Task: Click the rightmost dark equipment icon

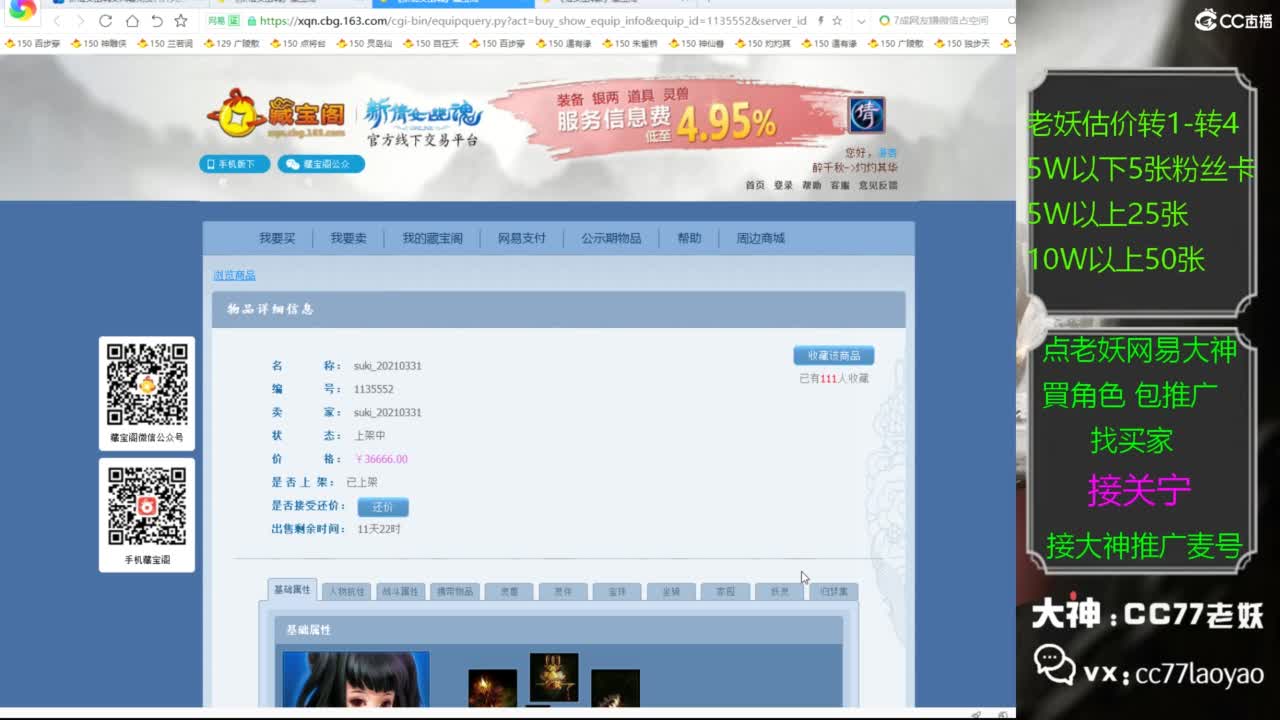Action: coord(615,688)
